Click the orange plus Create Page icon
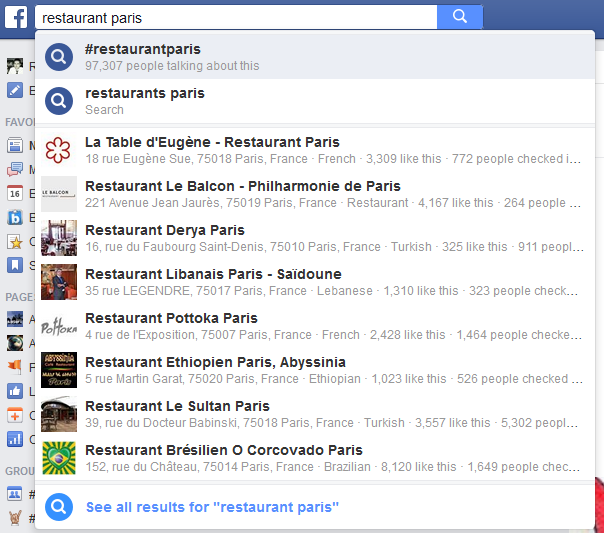The width and height of the screenshot is (604, 533). [x=15, y=416]
